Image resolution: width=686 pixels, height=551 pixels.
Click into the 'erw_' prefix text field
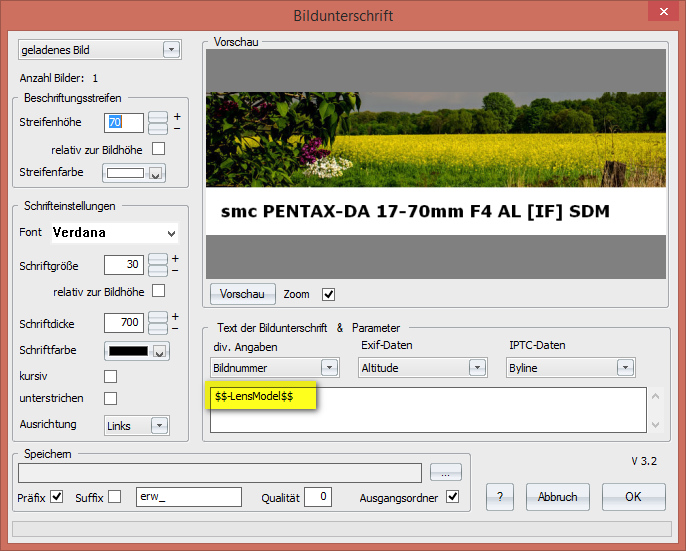tap(189, 497)
